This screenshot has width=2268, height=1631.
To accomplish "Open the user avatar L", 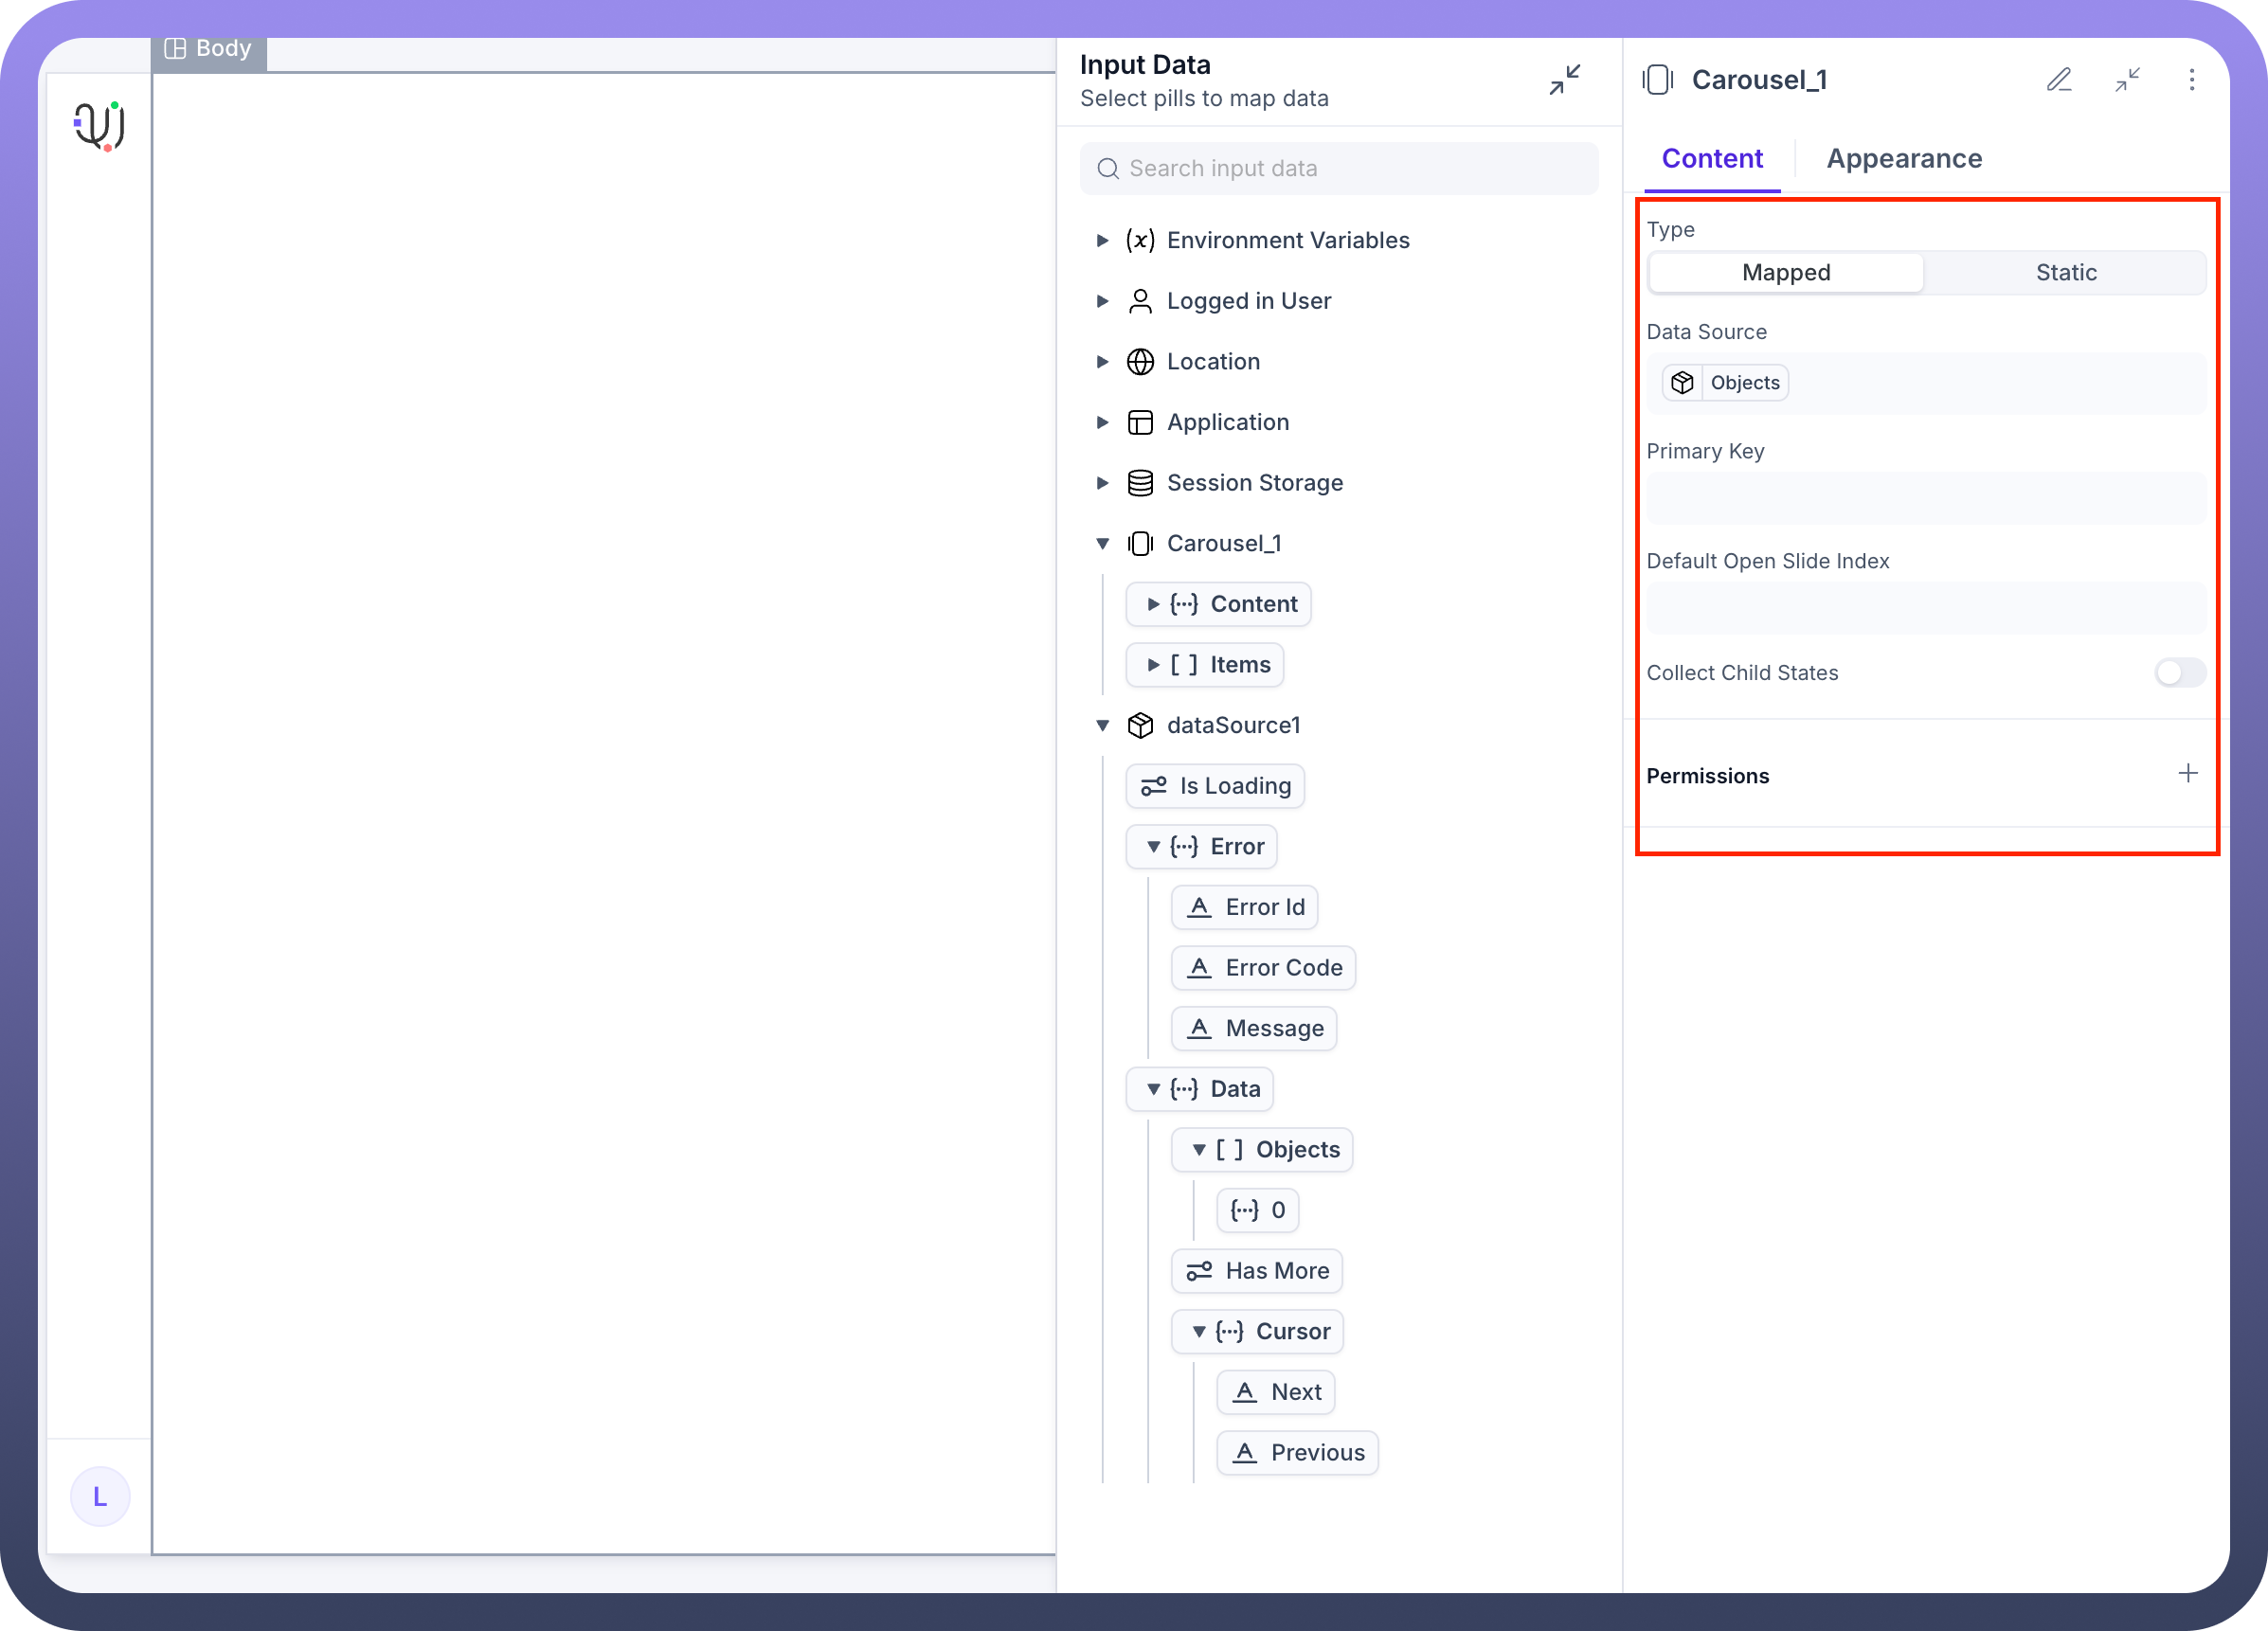I will 100,1496.
